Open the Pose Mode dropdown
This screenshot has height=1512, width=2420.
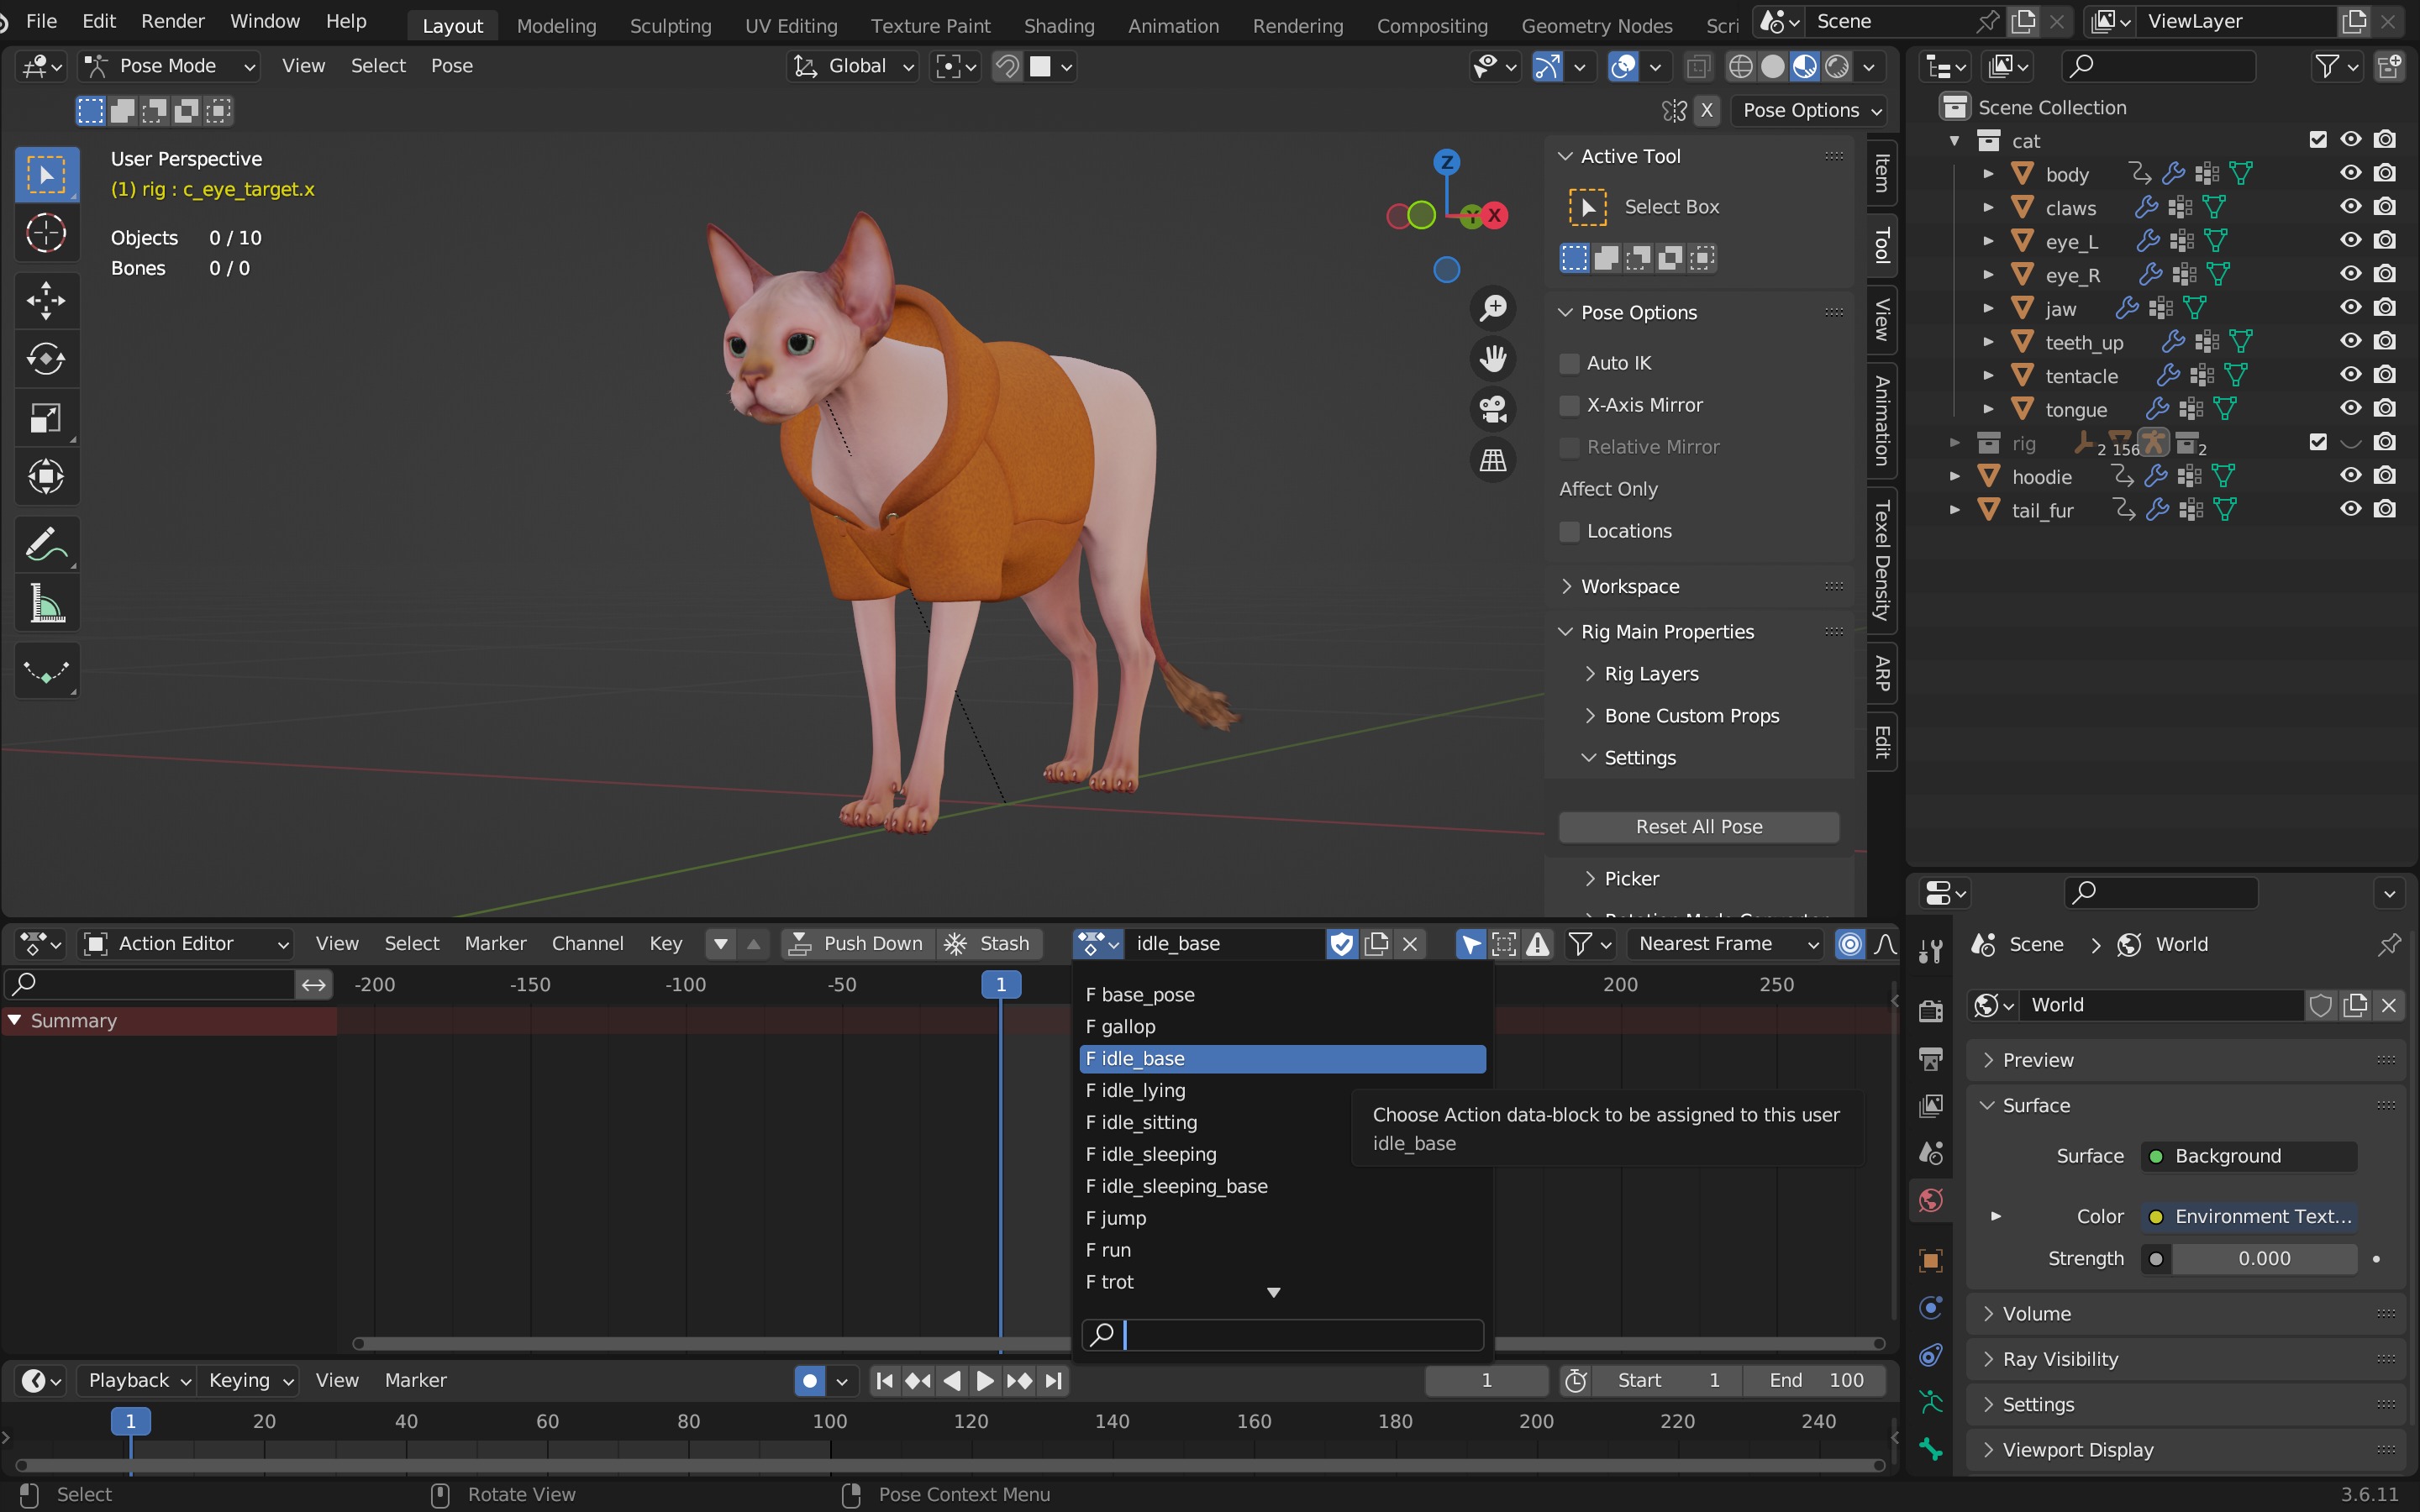(x=170, y=66)
